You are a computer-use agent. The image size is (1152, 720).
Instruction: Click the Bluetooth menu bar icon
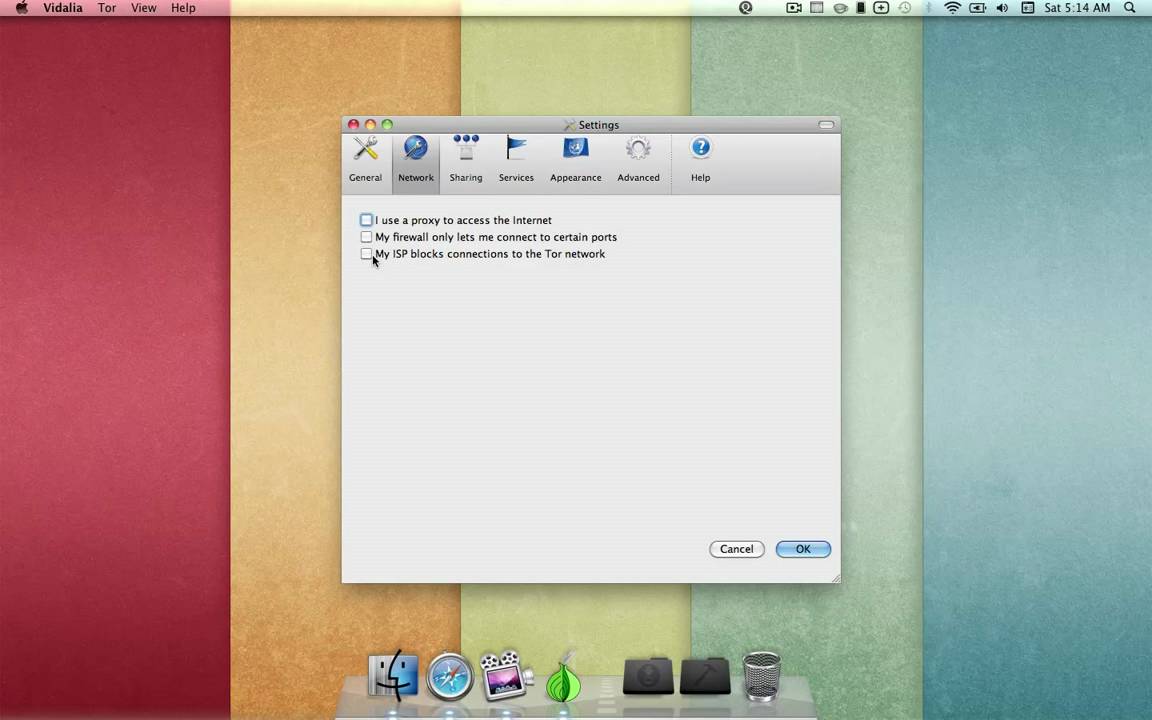928,8
